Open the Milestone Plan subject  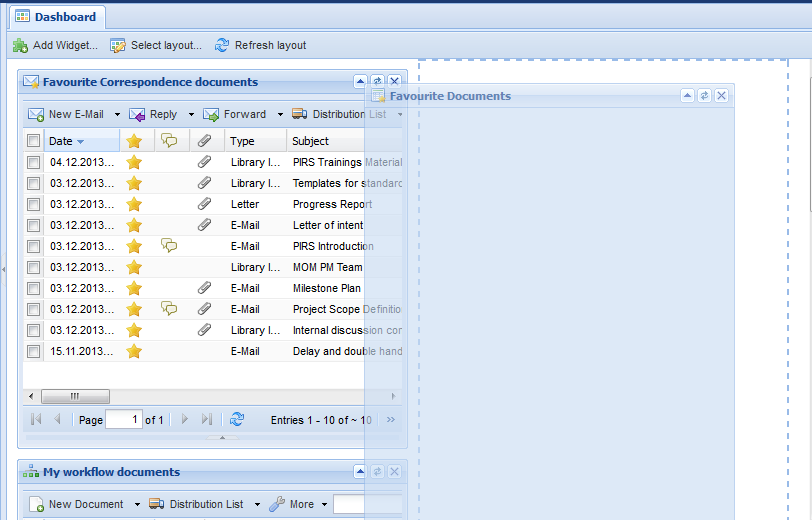[327, 288]
